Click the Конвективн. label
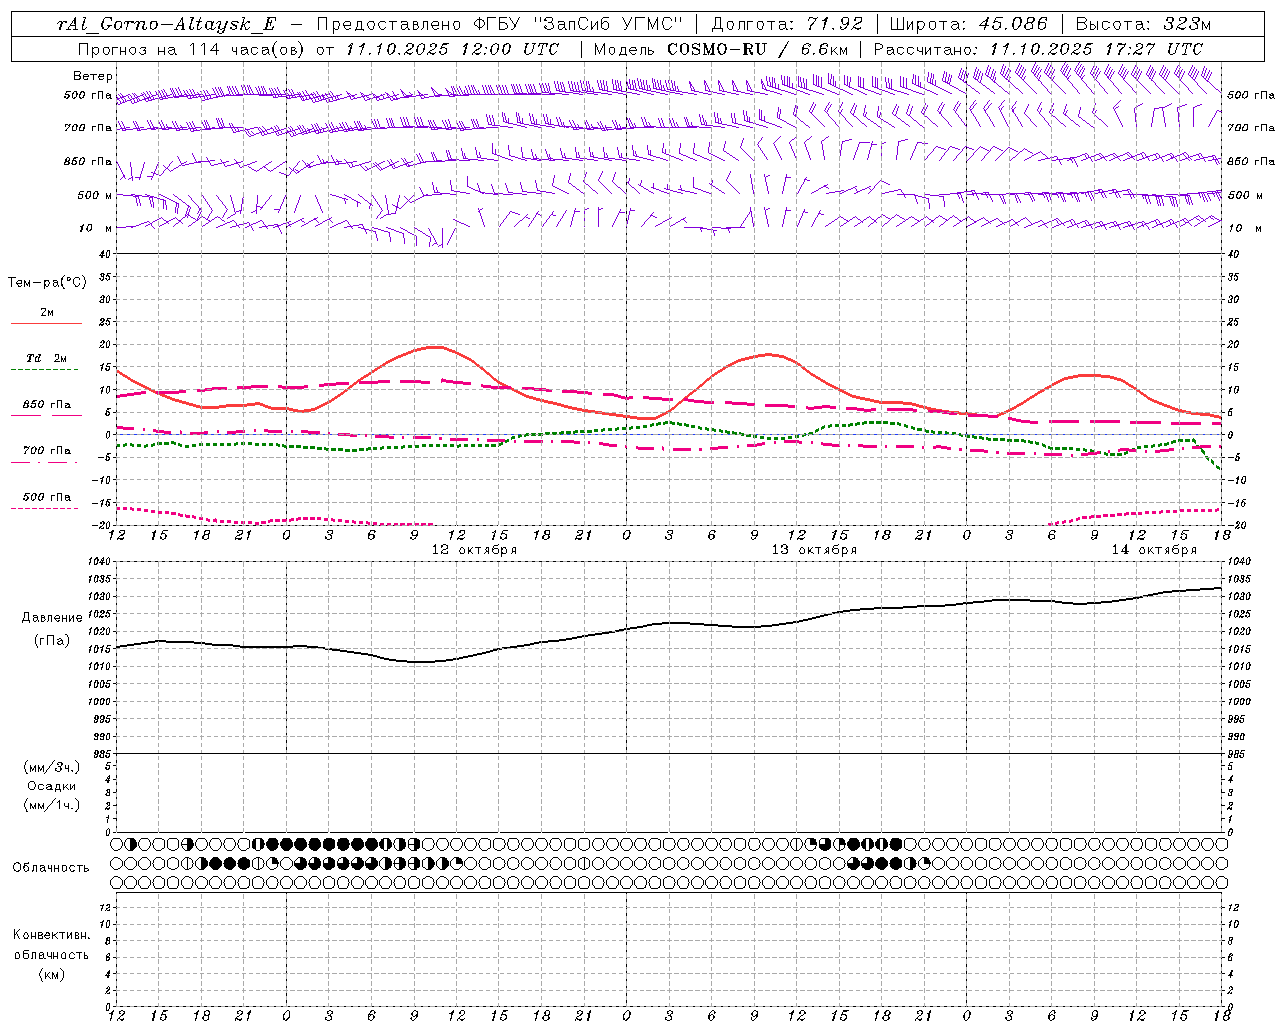This screenshot has height=1024, width=1280. tap(51, 935)
